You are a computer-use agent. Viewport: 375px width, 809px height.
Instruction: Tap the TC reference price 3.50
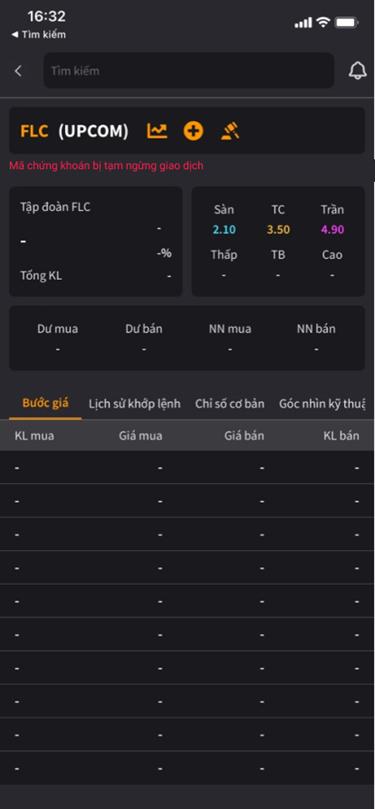278,230
